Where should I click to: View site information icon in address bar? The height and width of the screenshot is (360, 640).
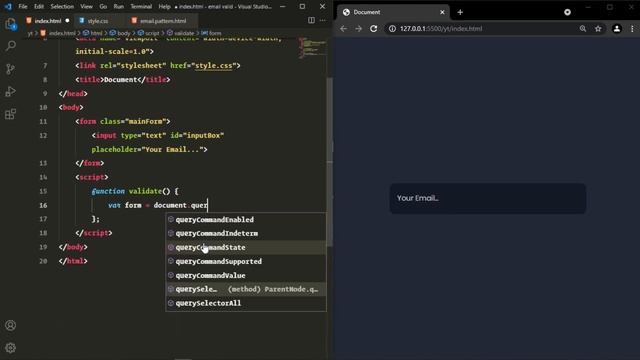(392, 29)
